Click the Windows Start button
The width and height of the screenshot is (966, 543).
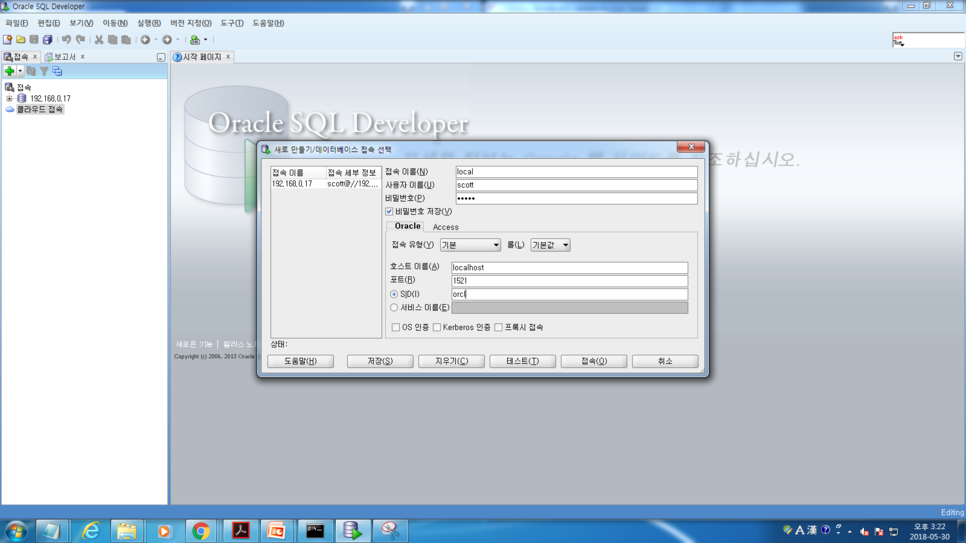point(16,531)
